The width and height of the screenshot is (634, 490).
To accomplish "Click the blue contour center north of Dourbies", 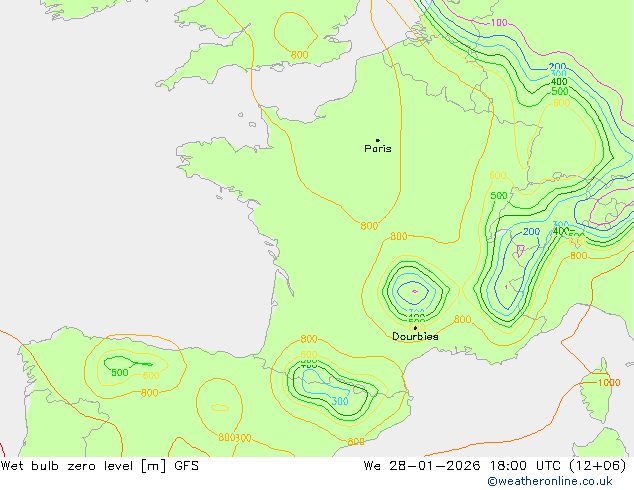I will tap(412, 292).
